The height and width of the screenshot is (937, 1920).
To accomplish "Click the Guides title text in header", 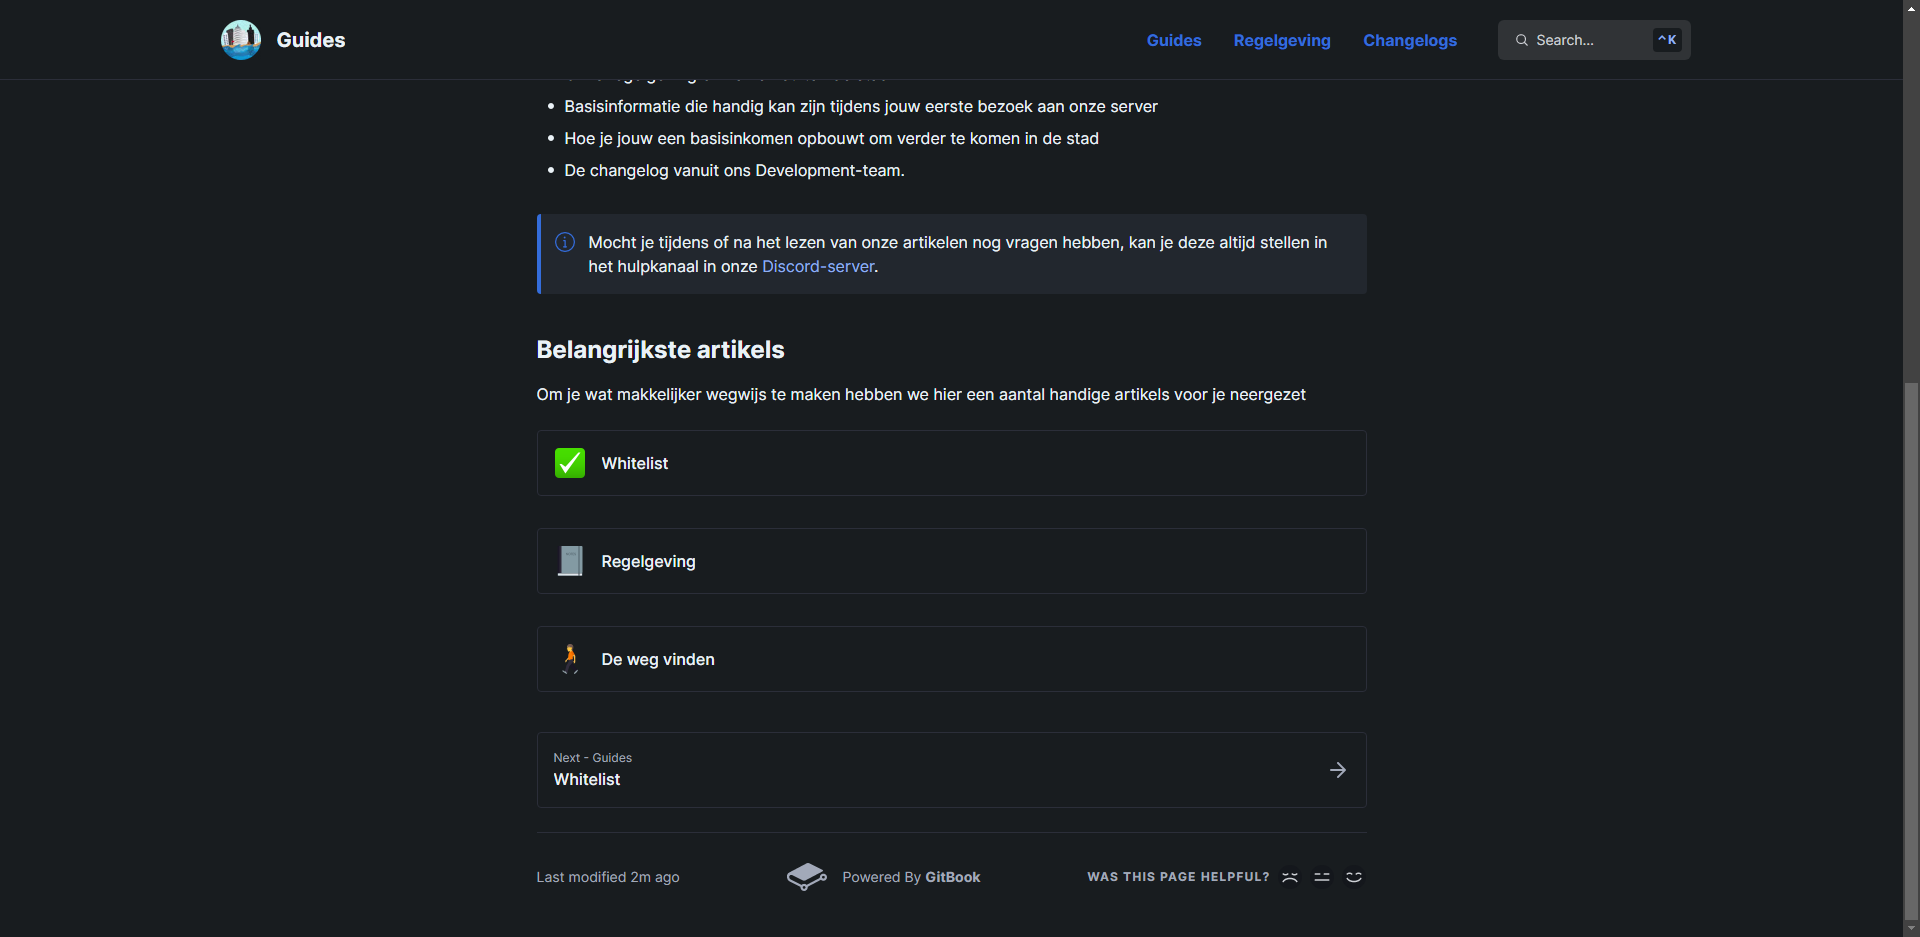I will [311, 40].
